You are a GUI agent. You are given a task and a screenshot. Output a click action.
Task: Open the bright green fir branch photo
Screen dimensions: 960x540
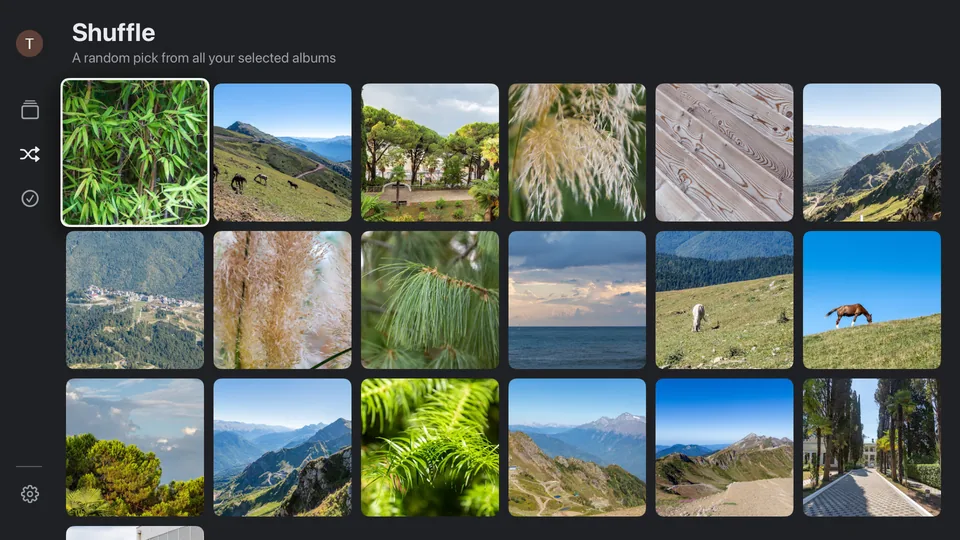coord(430,448)
